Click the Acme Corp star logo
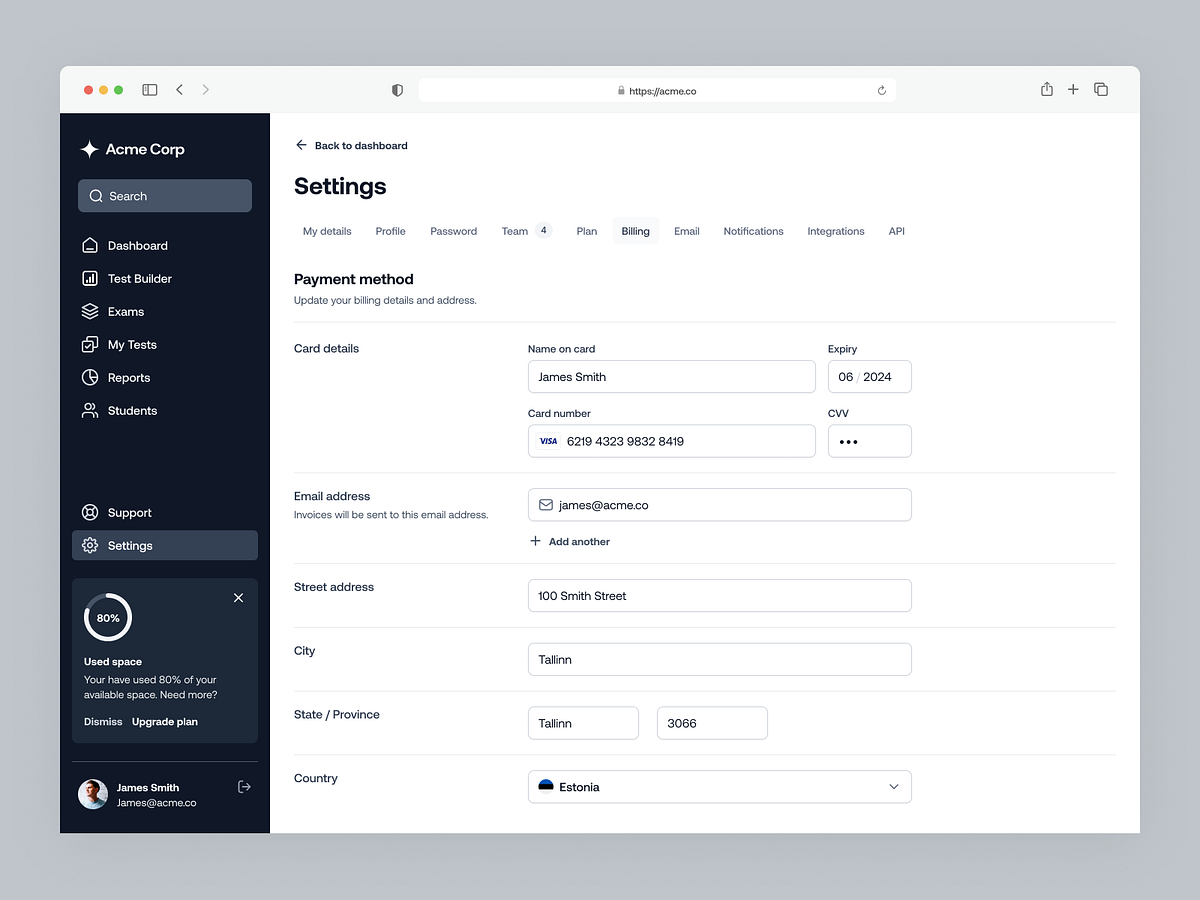1200x900 pixels. (91, 149)
